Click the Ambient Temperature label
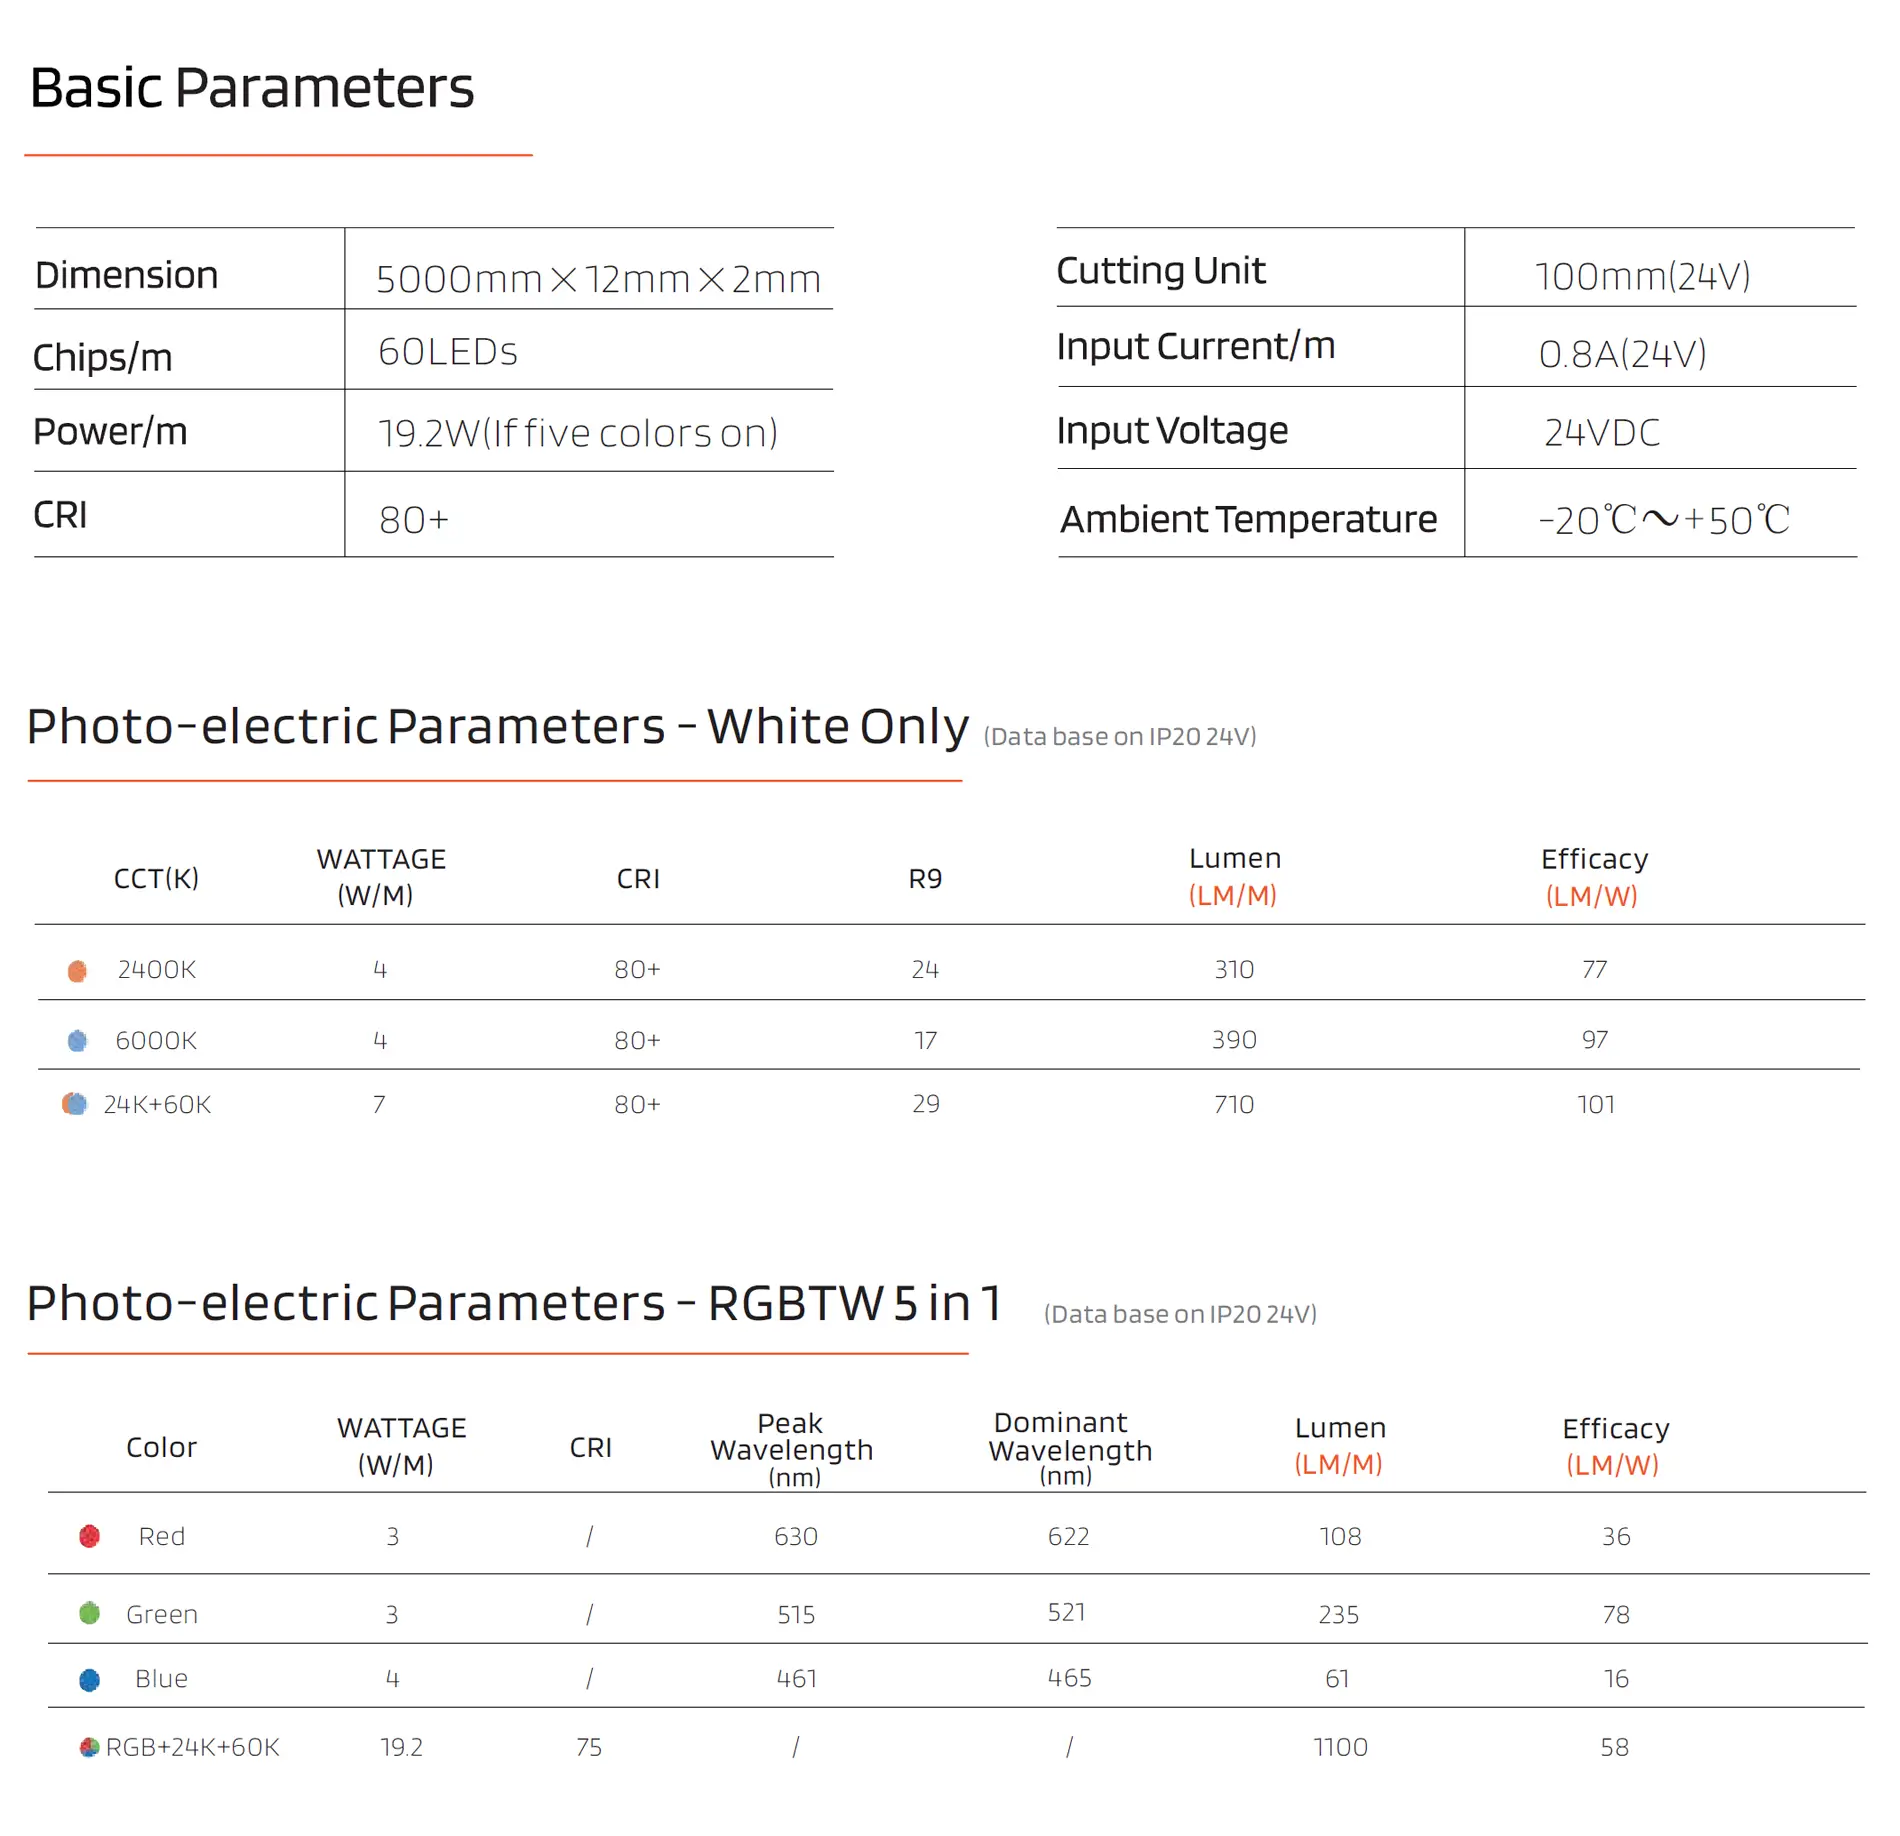Image resolution: width=1900 pixels, height=1836 pixels. click(x=1248, y=520)
